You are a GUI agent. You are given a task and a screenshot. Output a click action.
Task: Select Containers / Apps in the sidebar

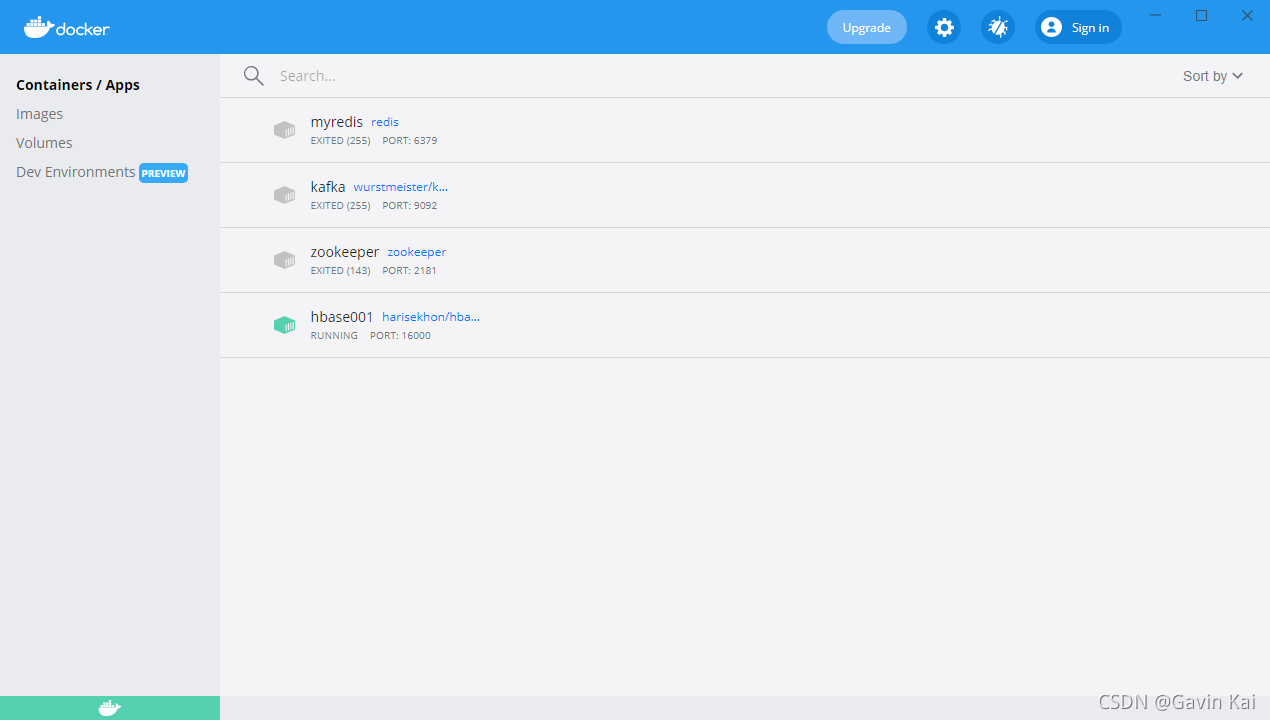77,85
